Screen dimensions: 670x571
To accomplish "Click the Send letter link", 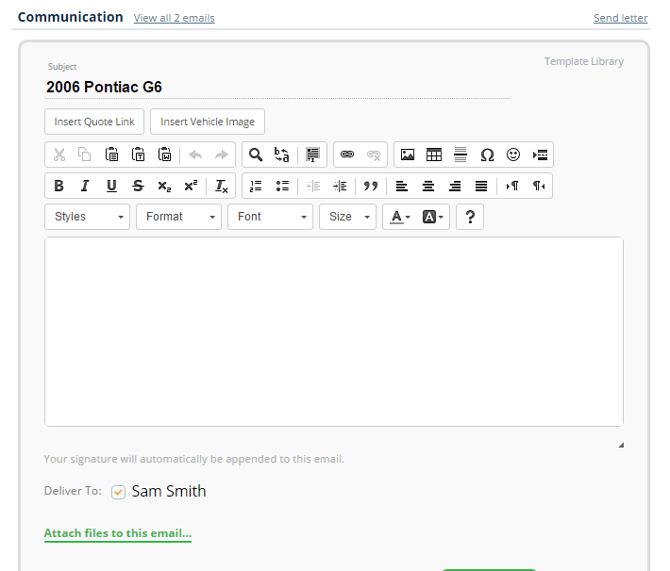I will pyautogui.click(x=620, y=18).
